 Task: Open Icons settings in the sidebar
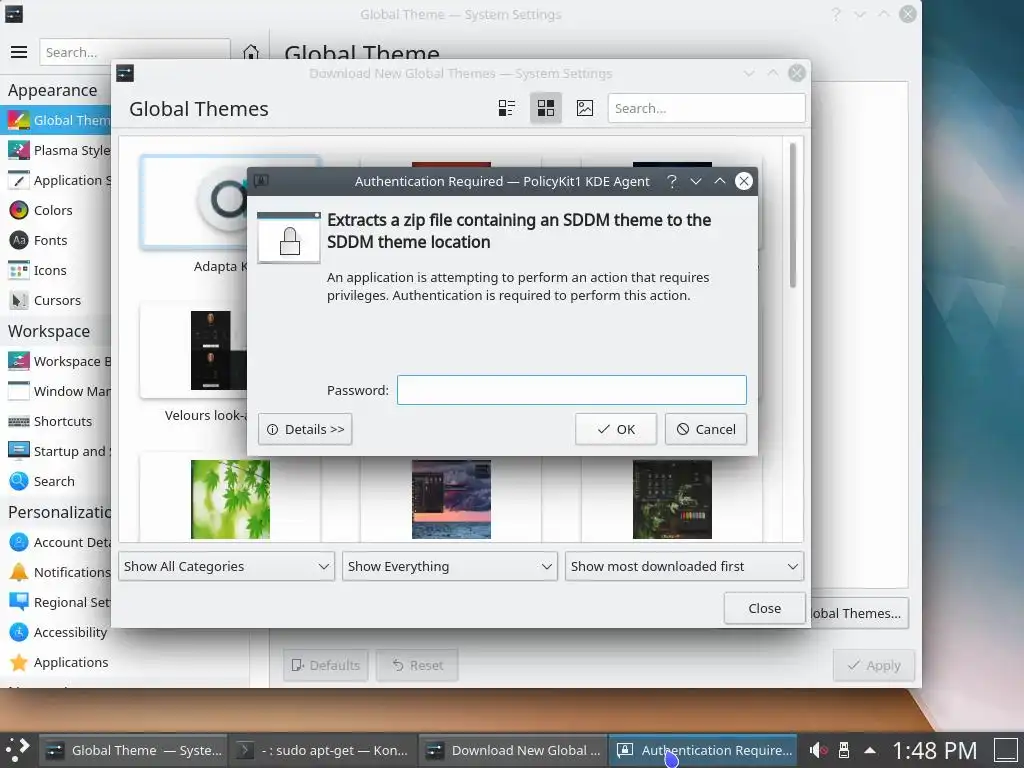56,270
